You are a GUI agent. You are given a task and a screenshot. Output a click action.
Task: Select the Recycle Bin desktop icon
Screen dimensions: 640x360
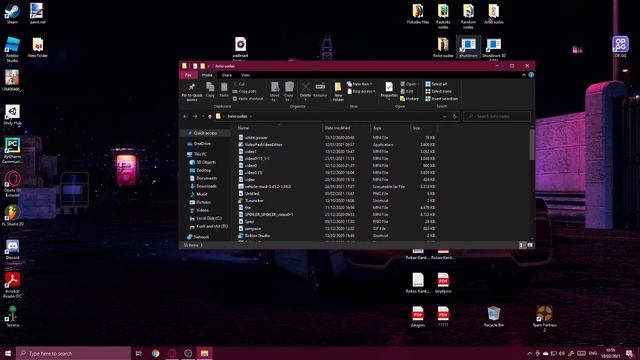tap(493, 317)
